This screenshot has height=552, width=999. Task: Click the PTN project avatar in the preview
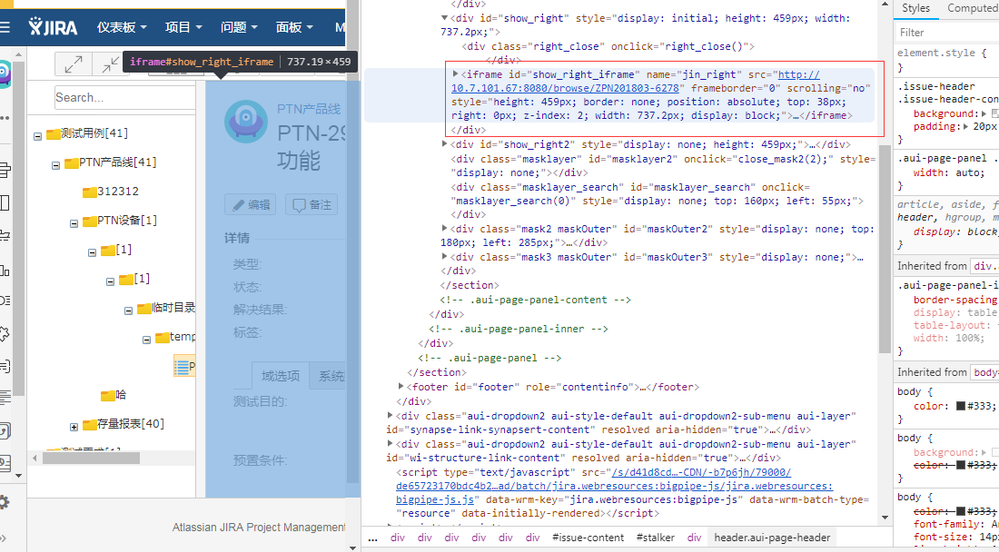pos(246,121)
